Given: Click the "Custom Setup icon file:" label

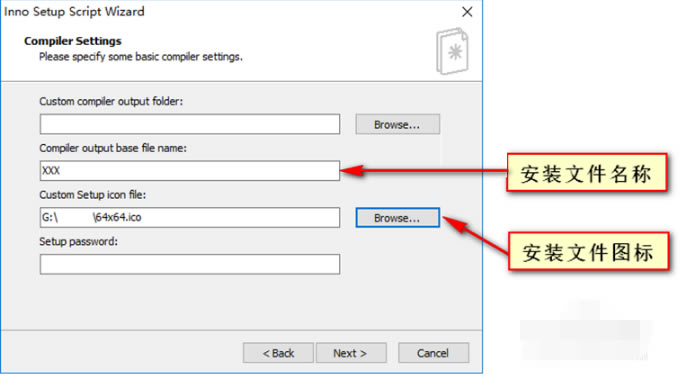Looking at the screenshot, I should [92, 195].
